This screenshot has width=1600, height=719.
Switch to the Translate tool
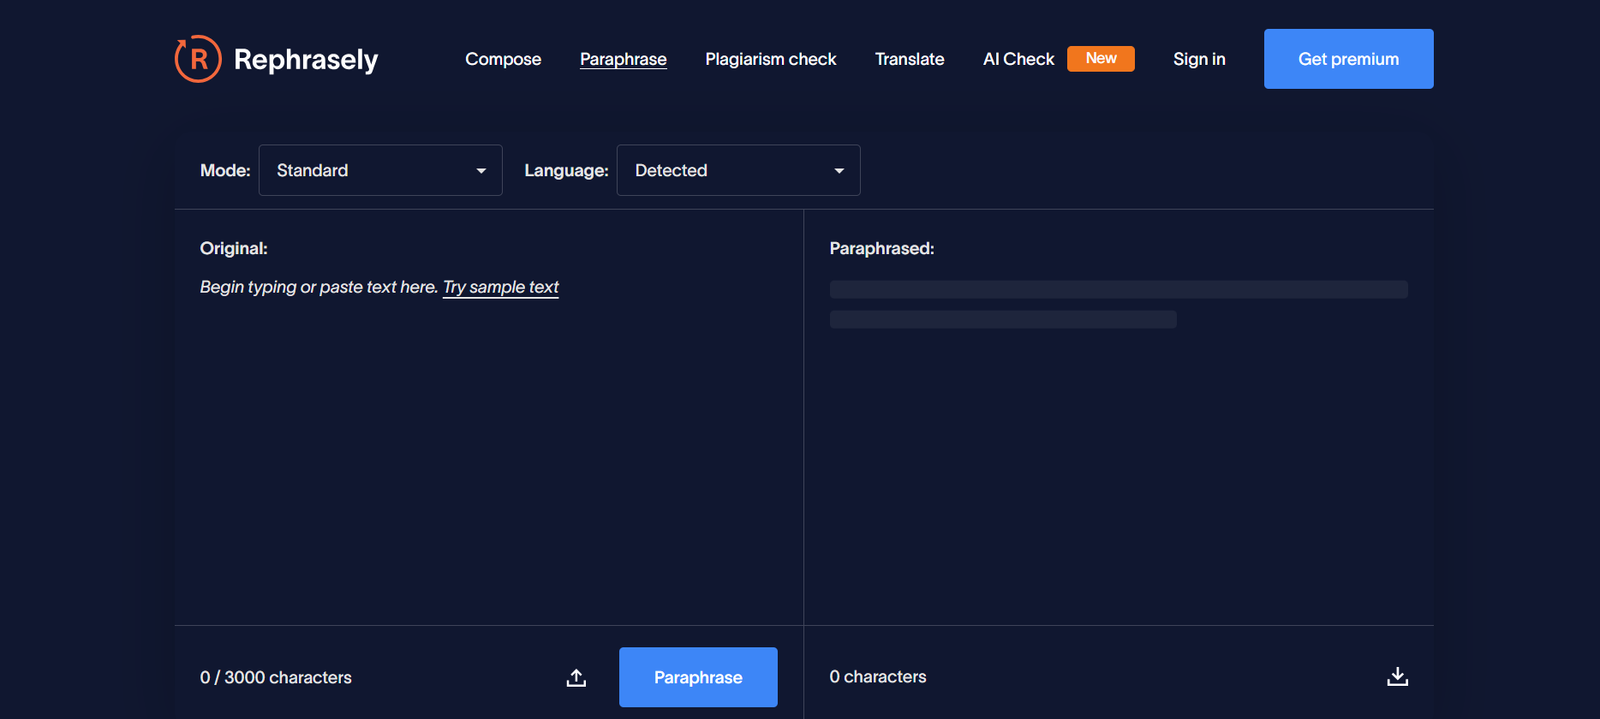pos(909,59)
